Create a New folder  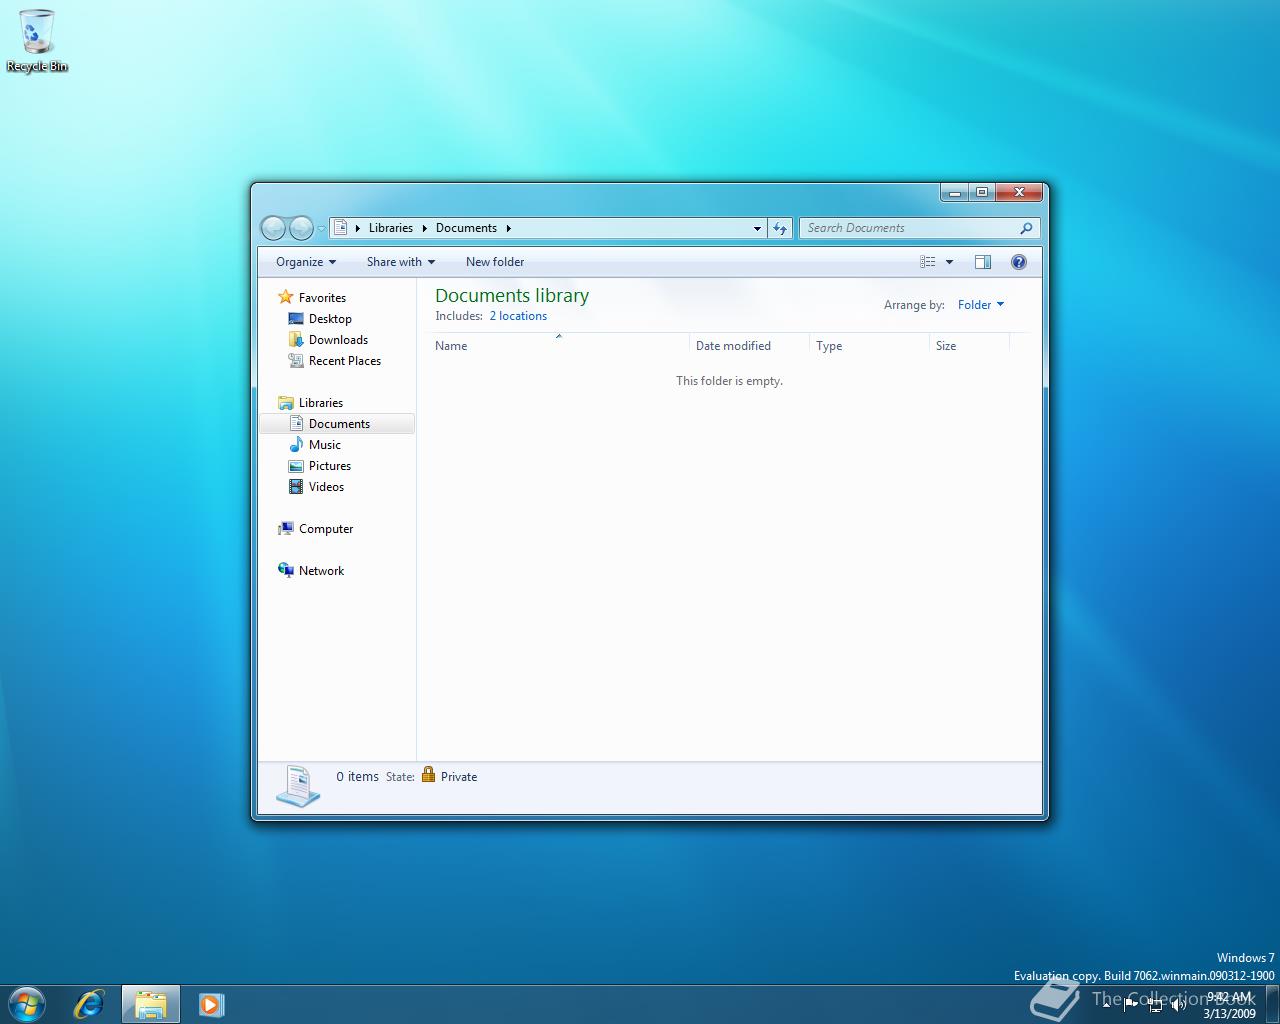click(x=495, y=262)
